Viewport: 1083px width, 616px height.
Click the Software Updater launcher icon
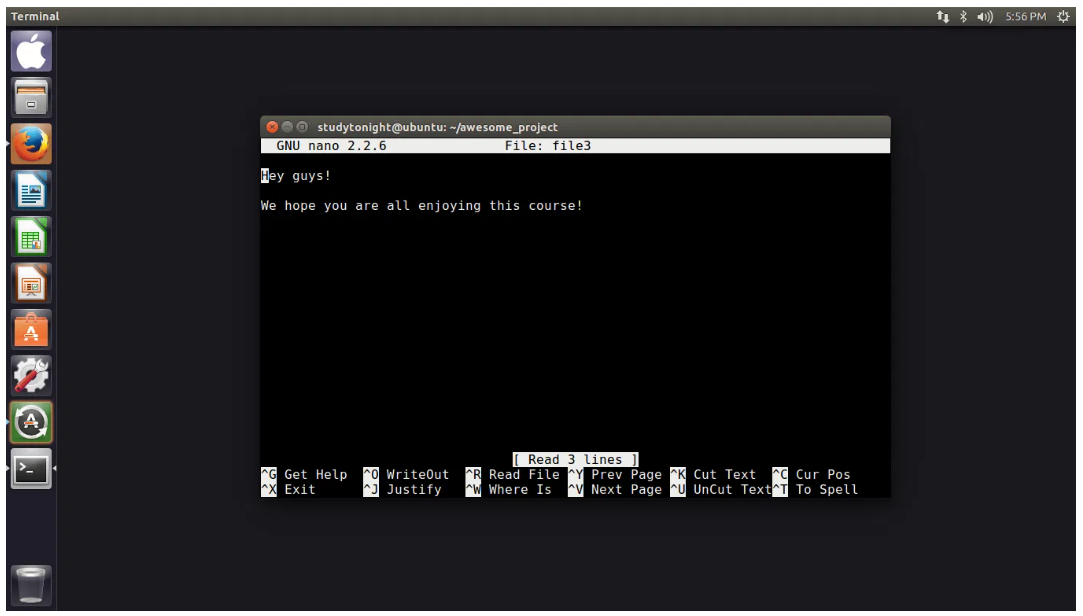click(x=30, y=423)
